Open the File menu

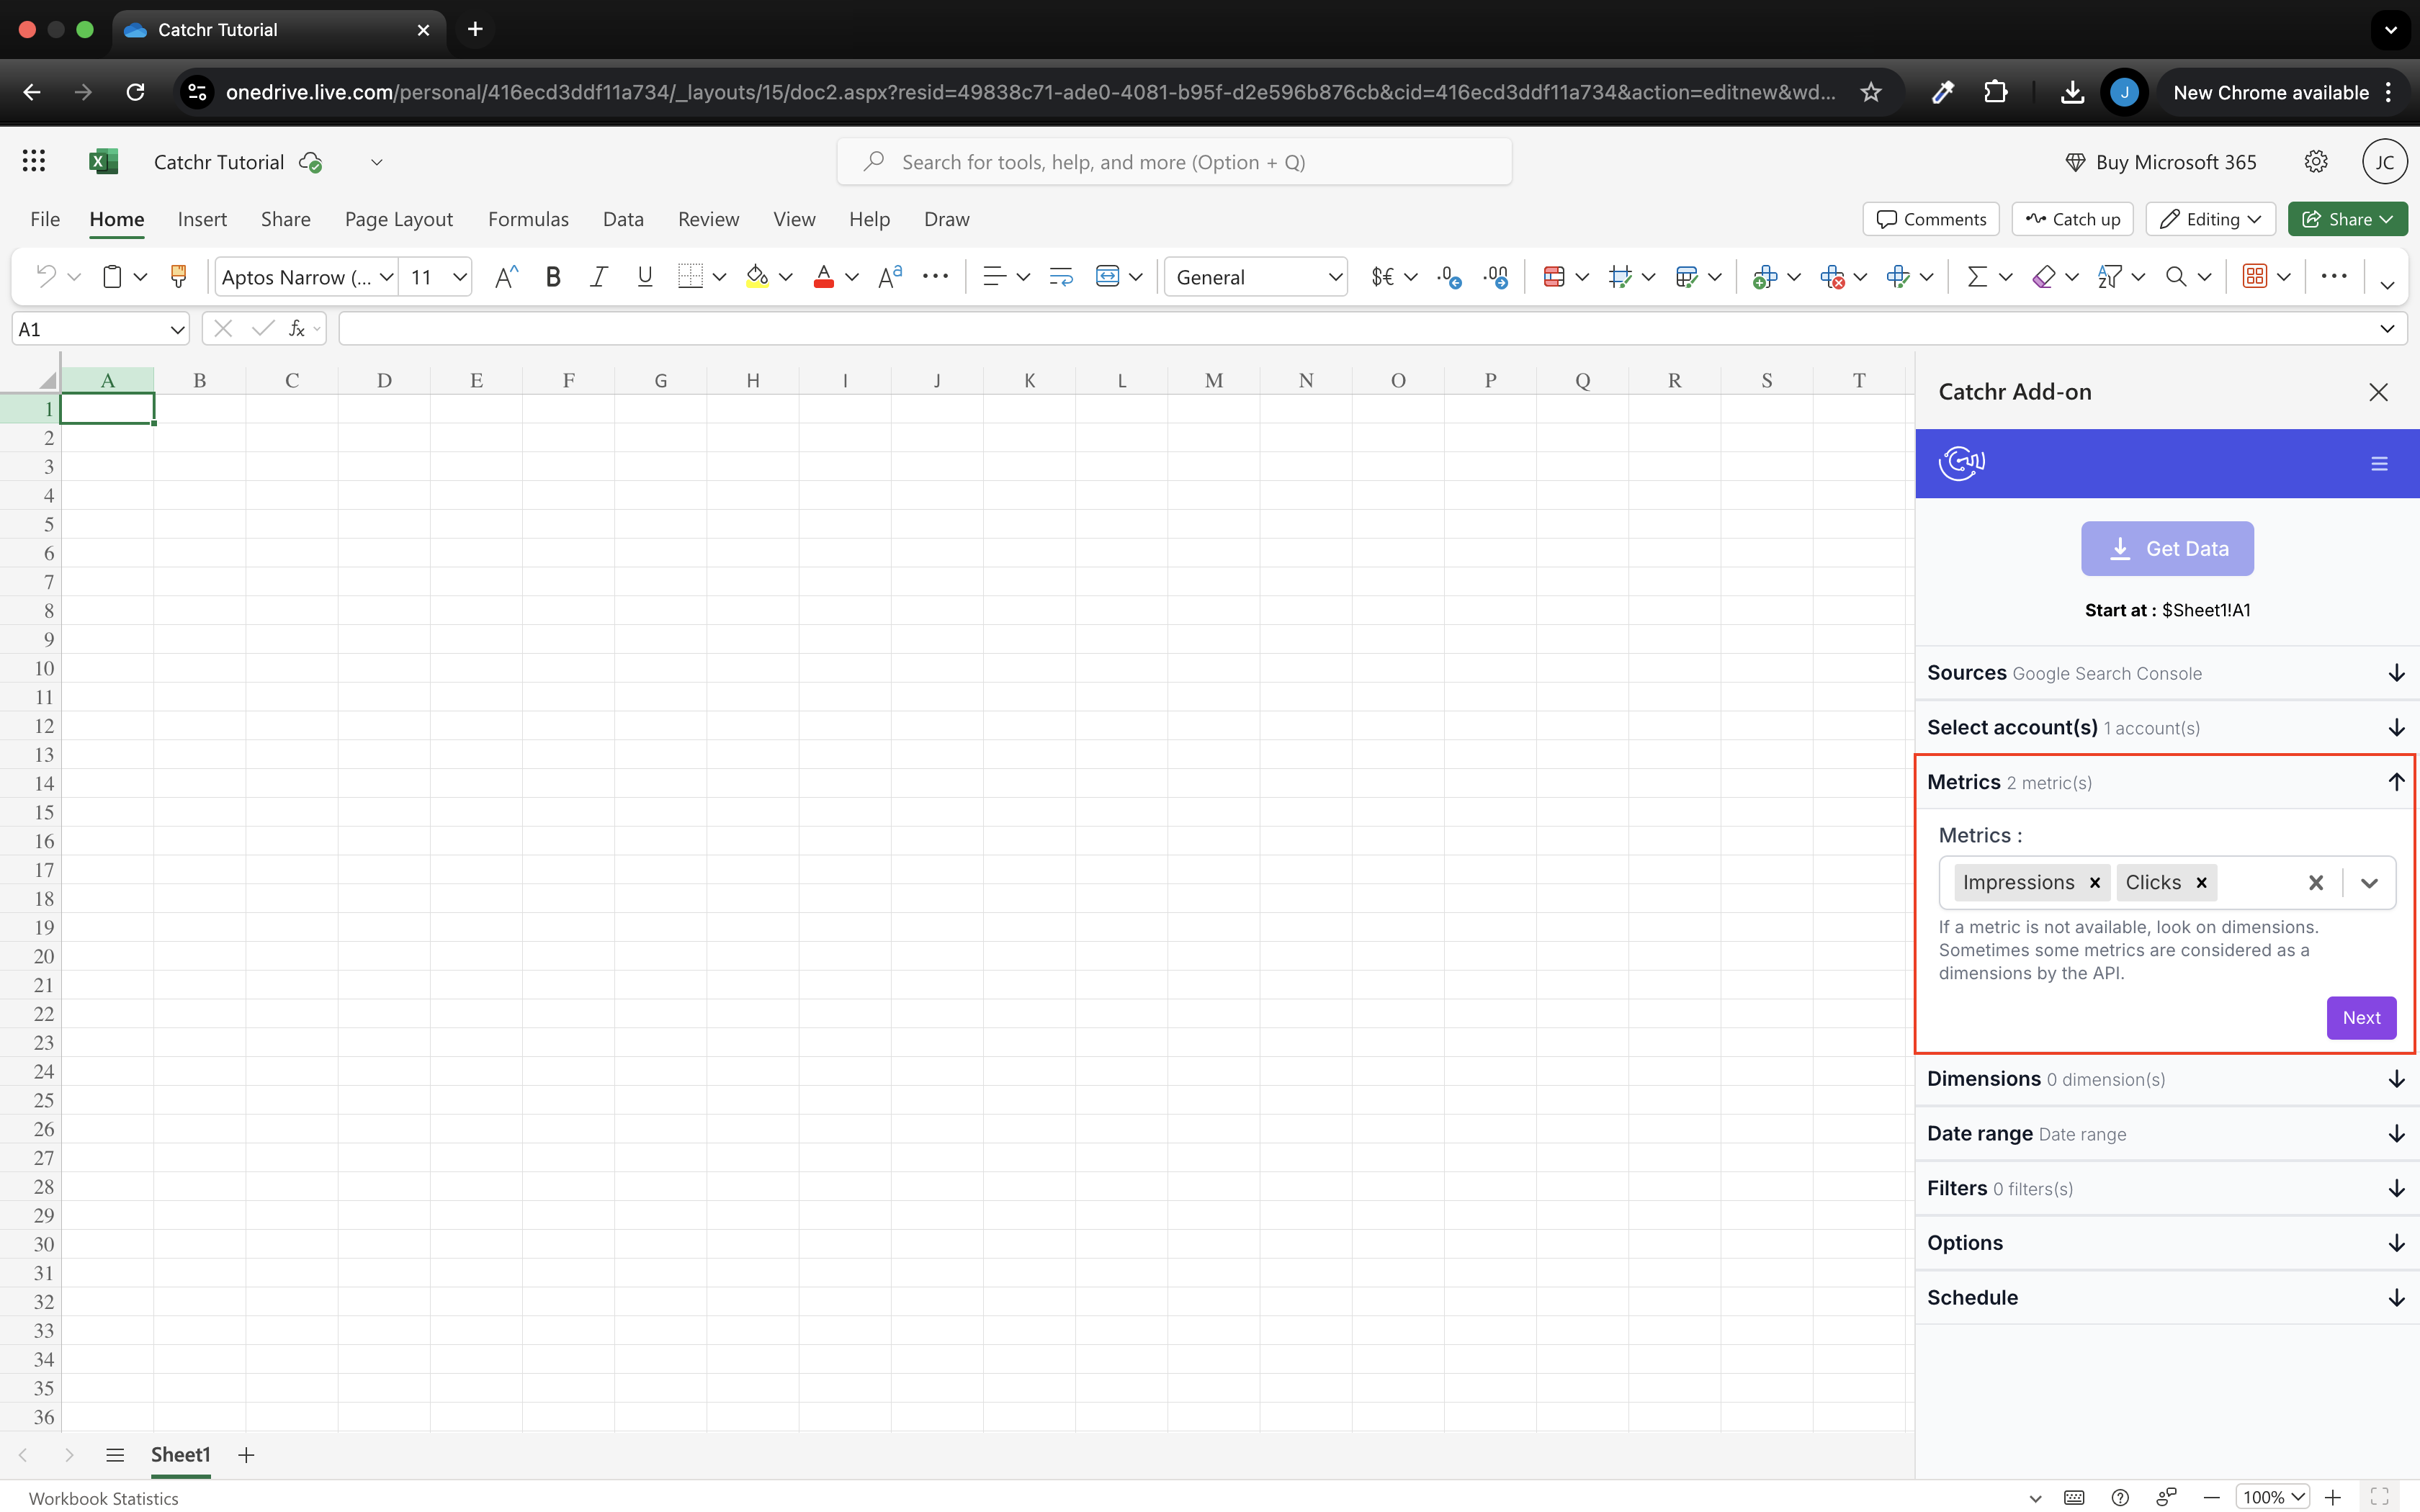click(45, 219)
